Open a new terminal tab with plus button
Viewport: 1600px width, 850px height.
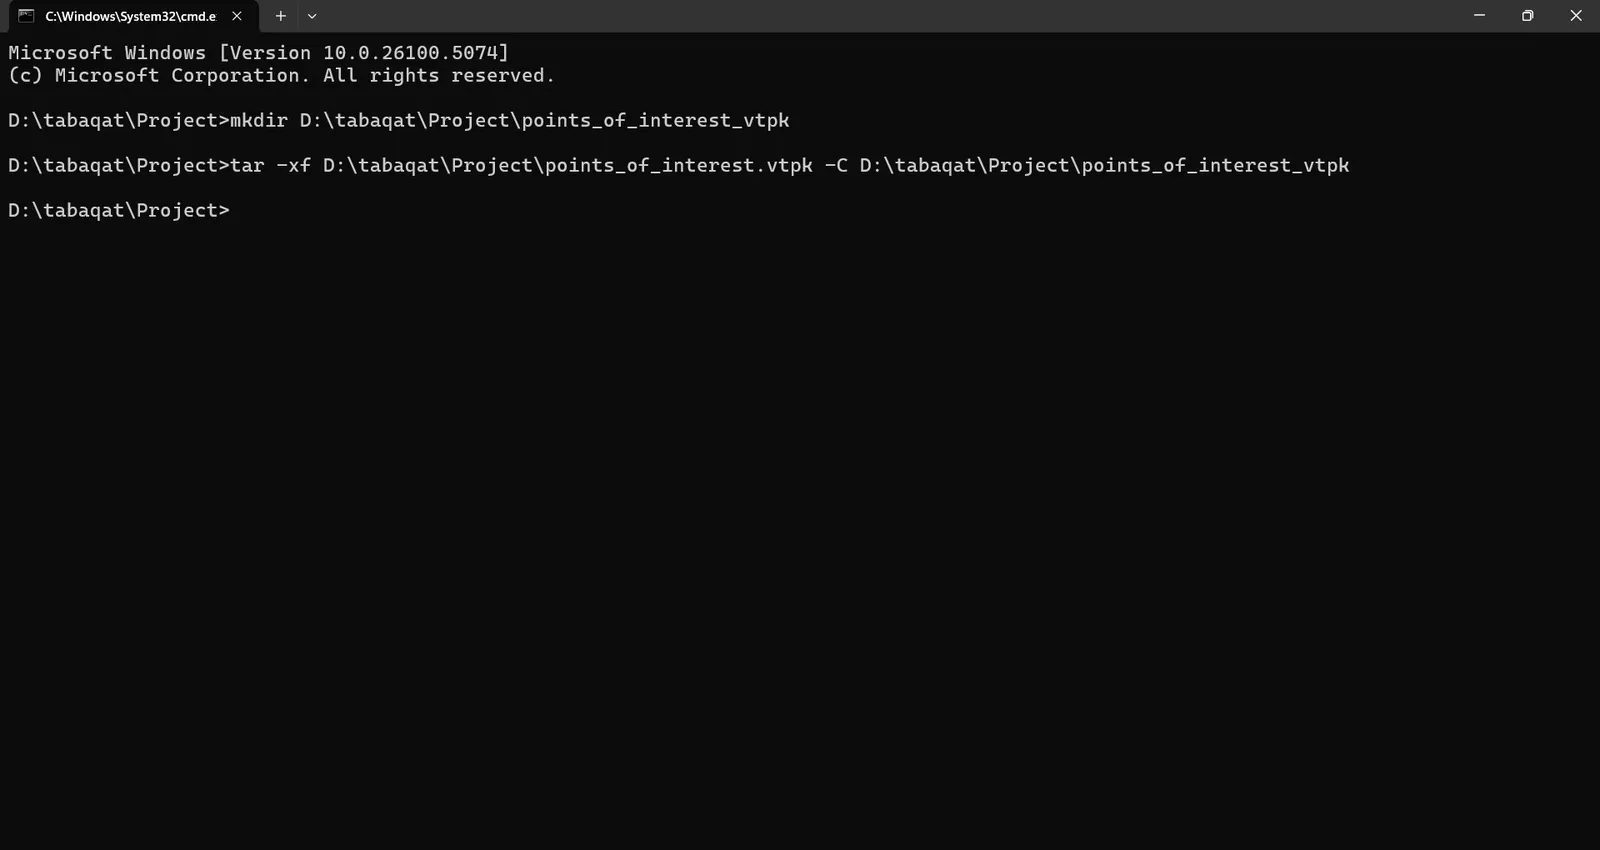[280, 16]
